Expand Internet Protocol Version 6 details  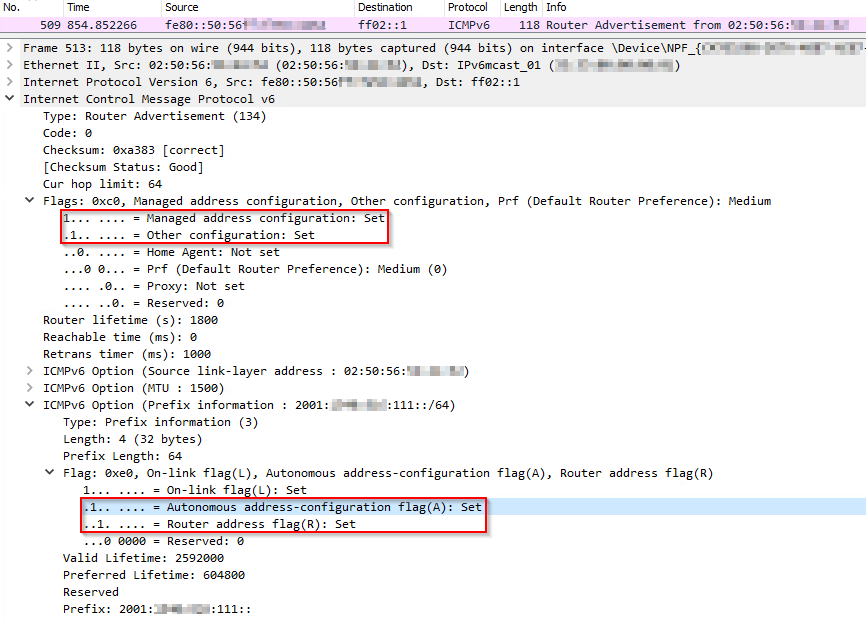[x=10, y=82]
